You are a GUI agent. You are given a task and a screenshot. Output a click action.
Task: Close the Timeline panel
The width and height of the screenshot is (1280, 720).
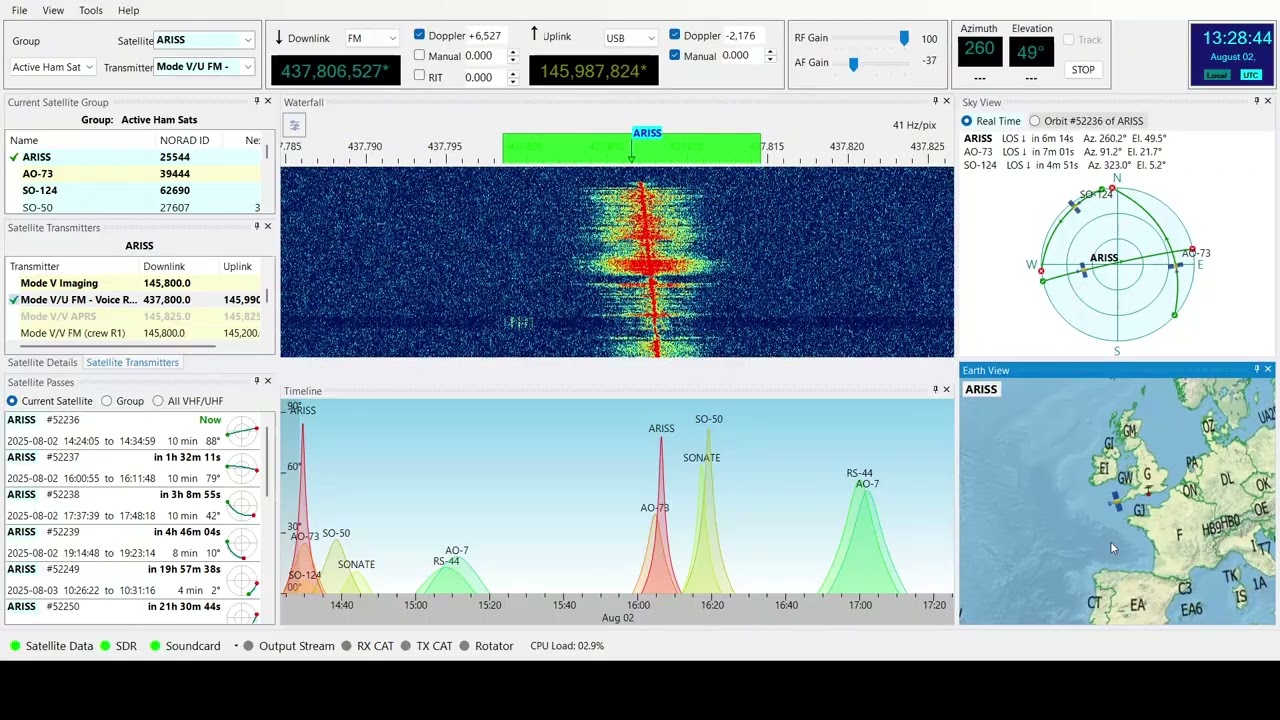[x=947, y=390]
